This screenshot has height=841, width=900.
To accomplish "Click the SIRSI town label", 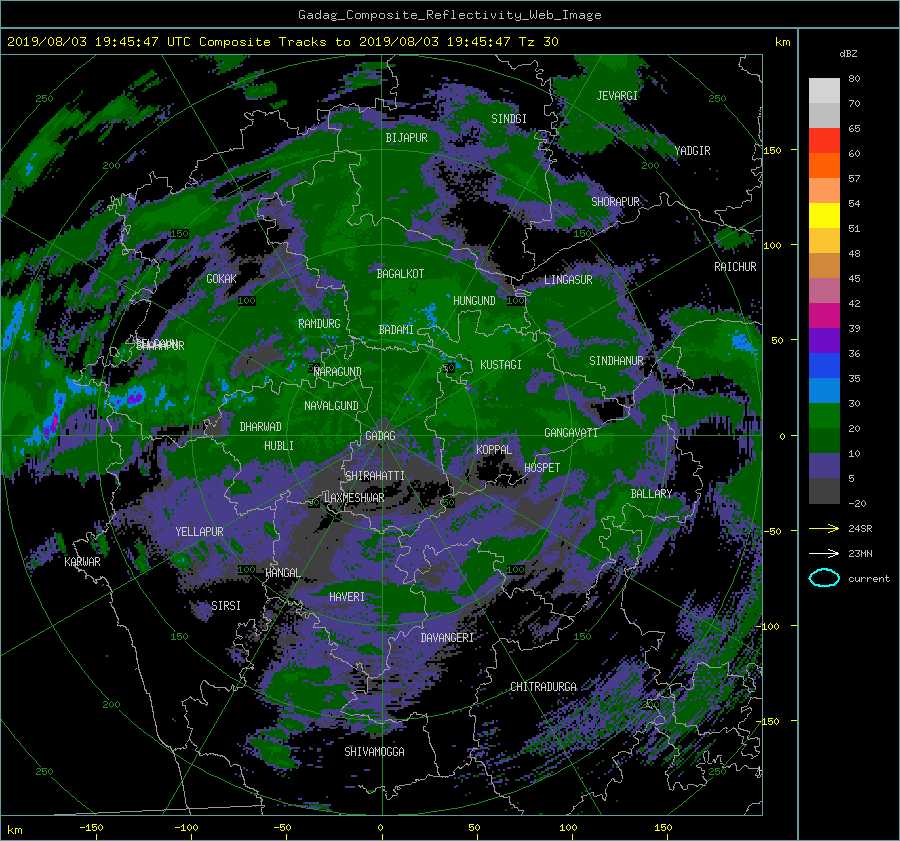I will pos(226,606).
